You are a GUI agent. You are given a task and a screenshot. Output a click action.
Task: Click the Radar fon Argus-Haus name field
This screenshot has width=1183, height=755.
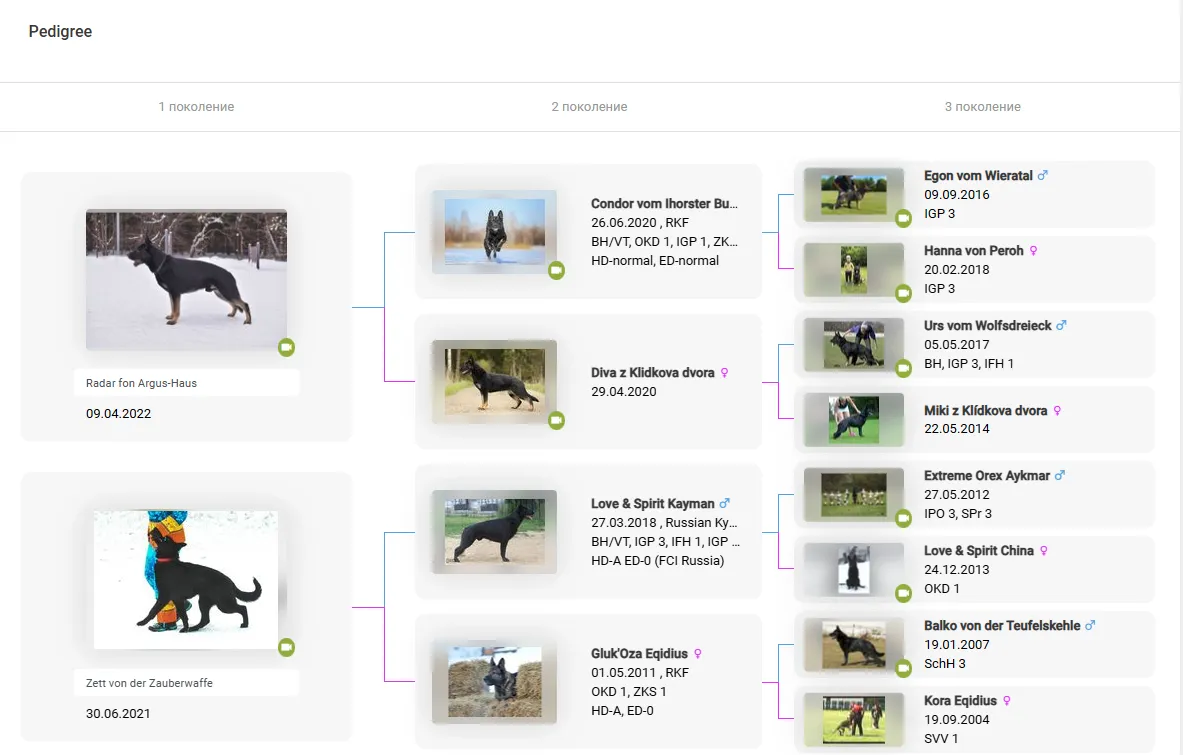(186, 383)
